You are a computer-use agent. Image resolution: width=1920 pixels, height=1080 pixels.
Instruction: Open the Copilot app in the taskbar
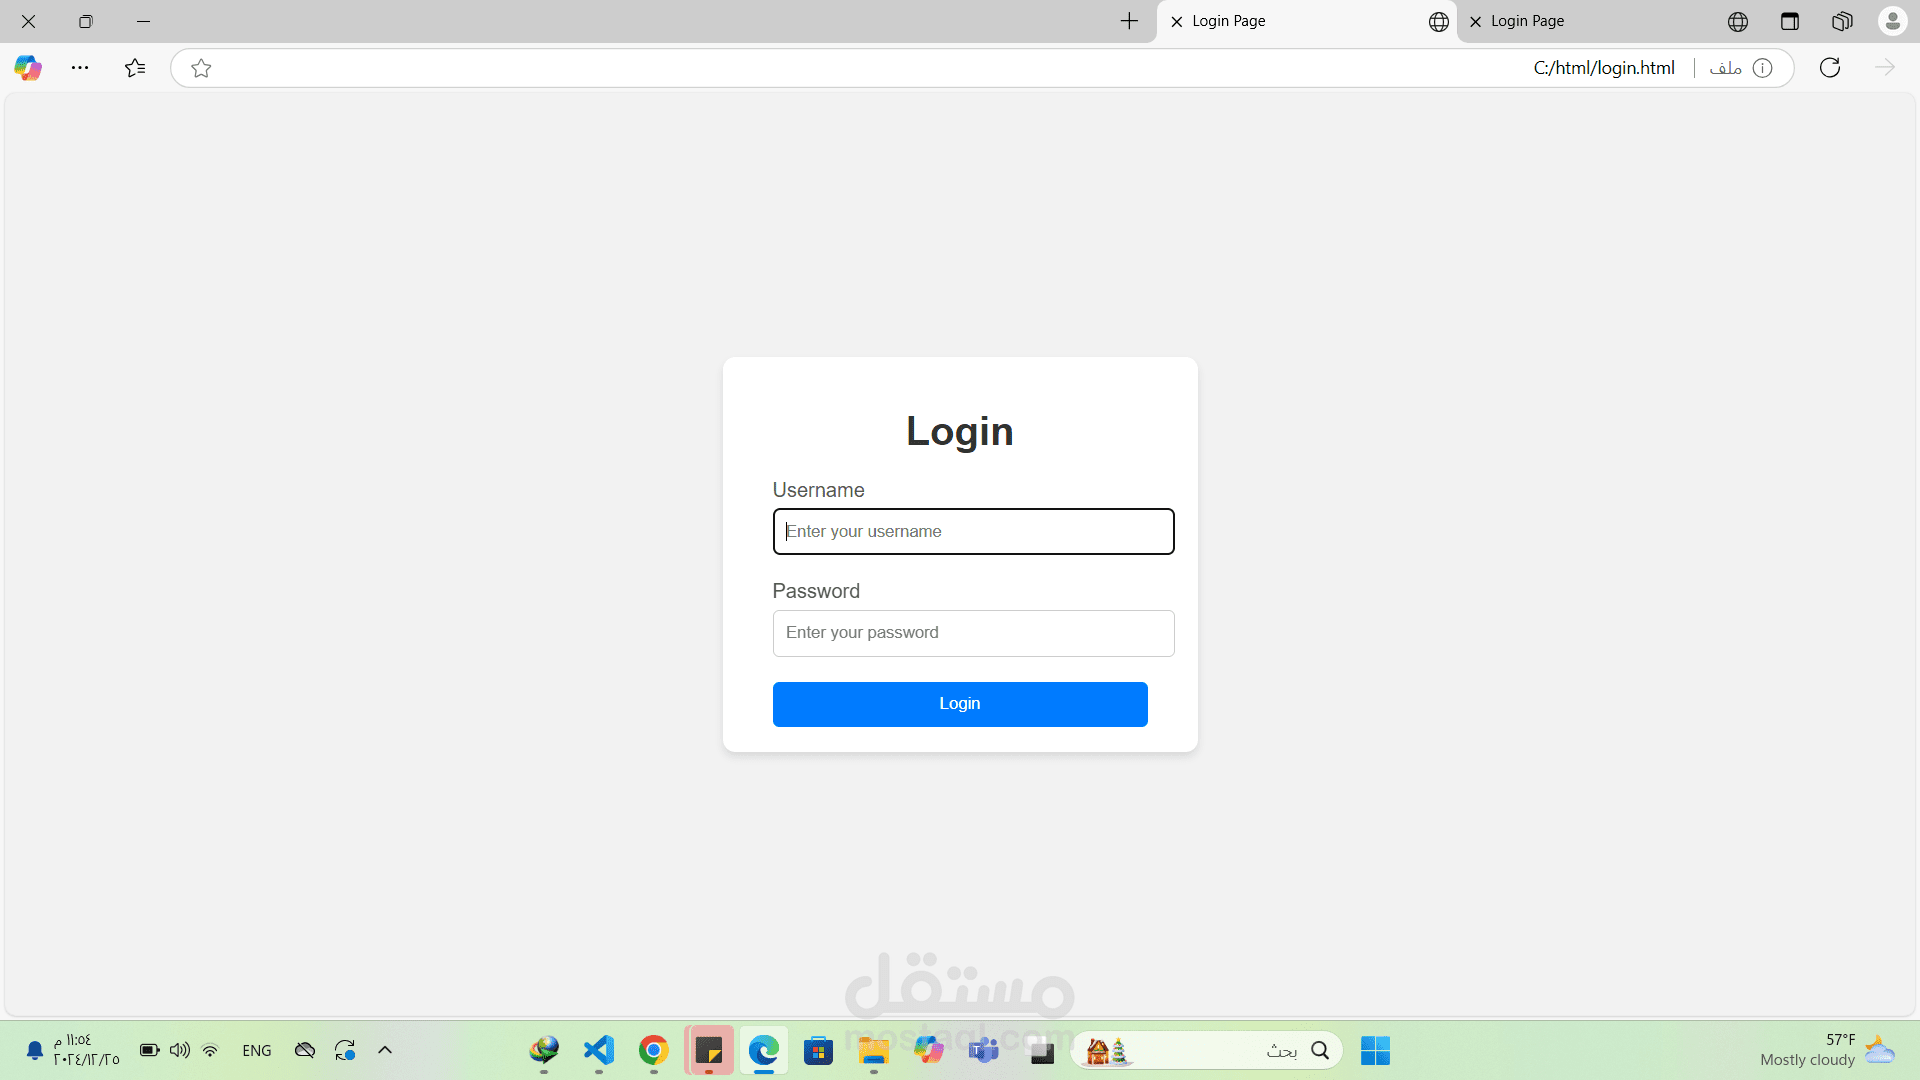929,1050
